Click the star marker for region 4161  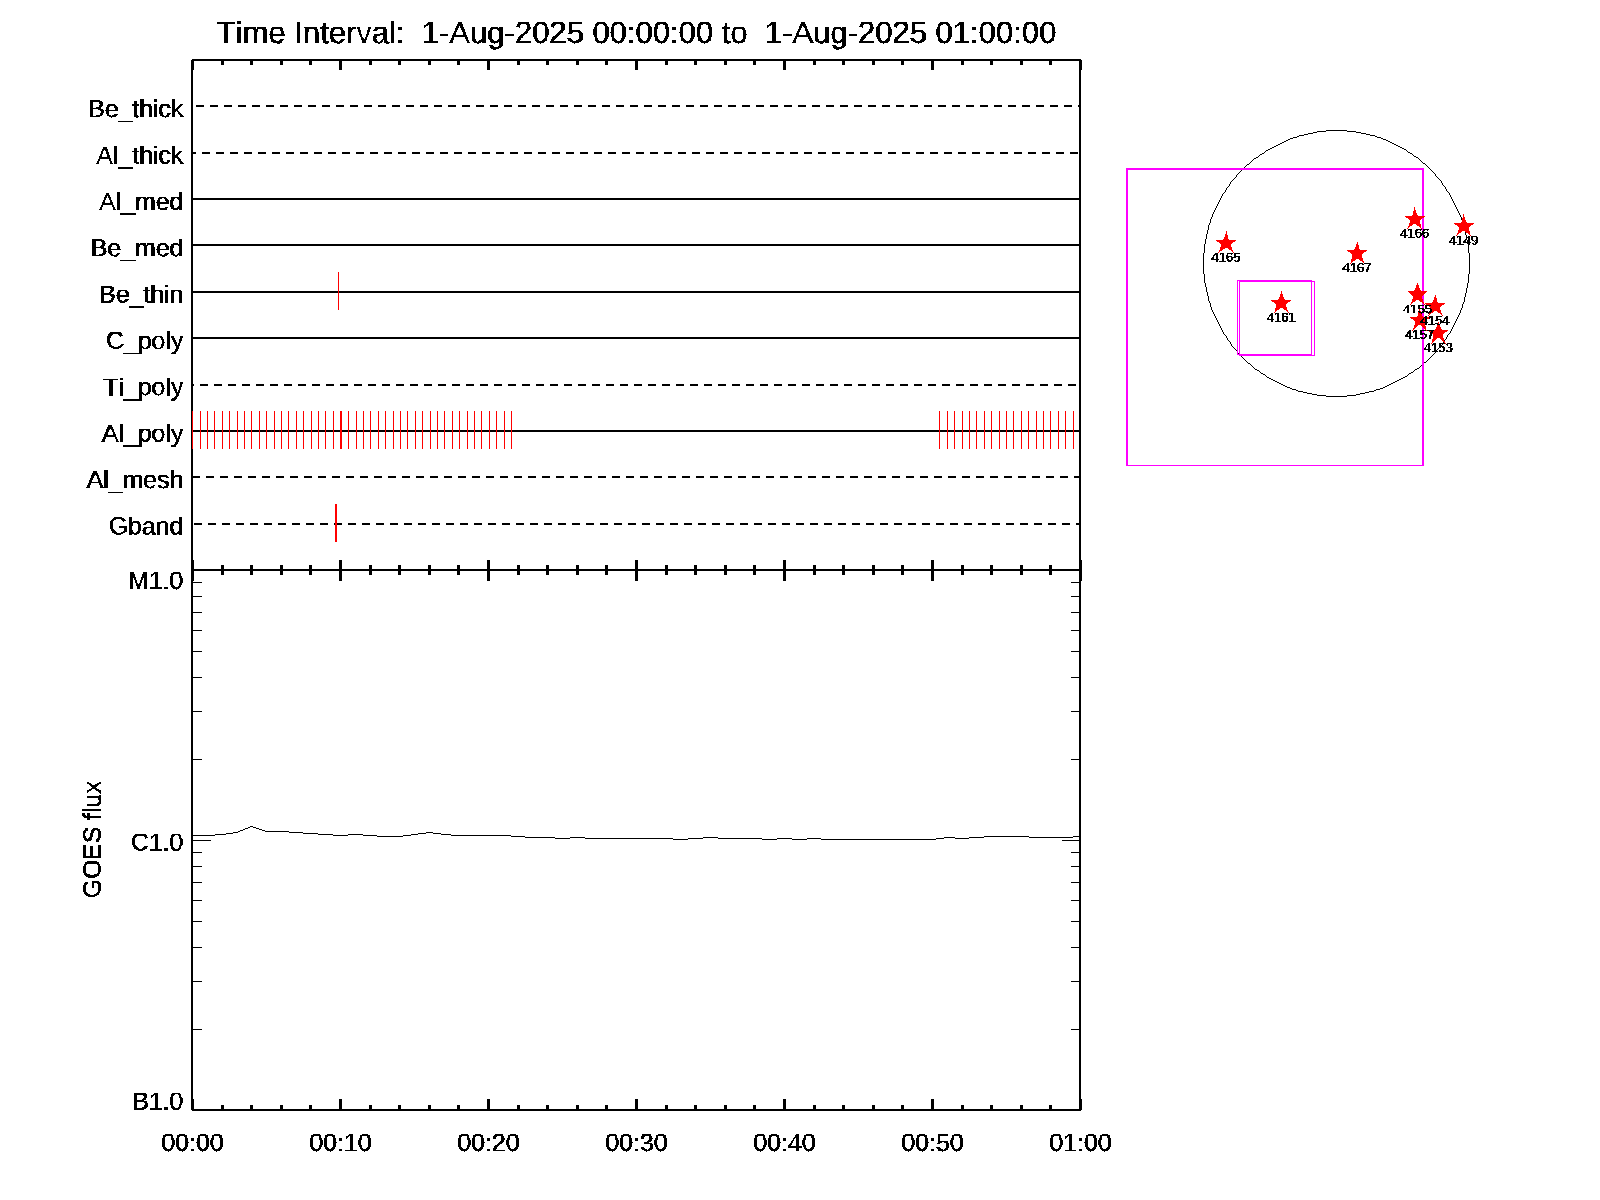(x=1281, y=303)
